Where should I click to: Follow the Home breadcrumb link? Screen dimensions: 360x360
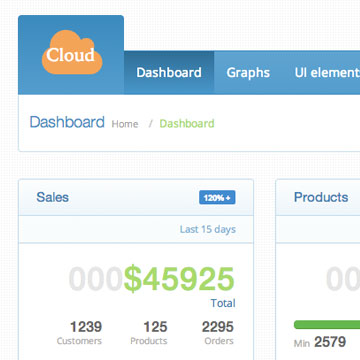click(125, 124)
